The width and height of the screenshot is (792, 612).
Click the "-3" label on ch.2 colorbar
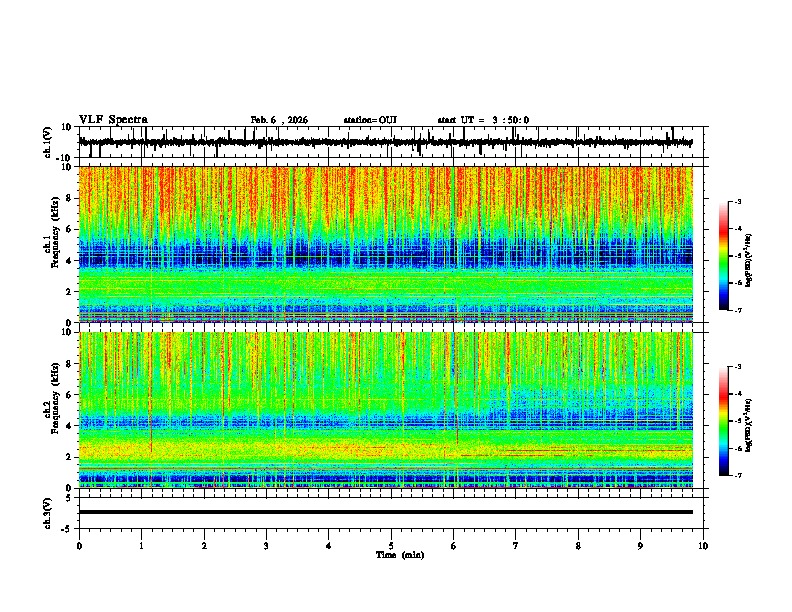(x=737, y=367)
